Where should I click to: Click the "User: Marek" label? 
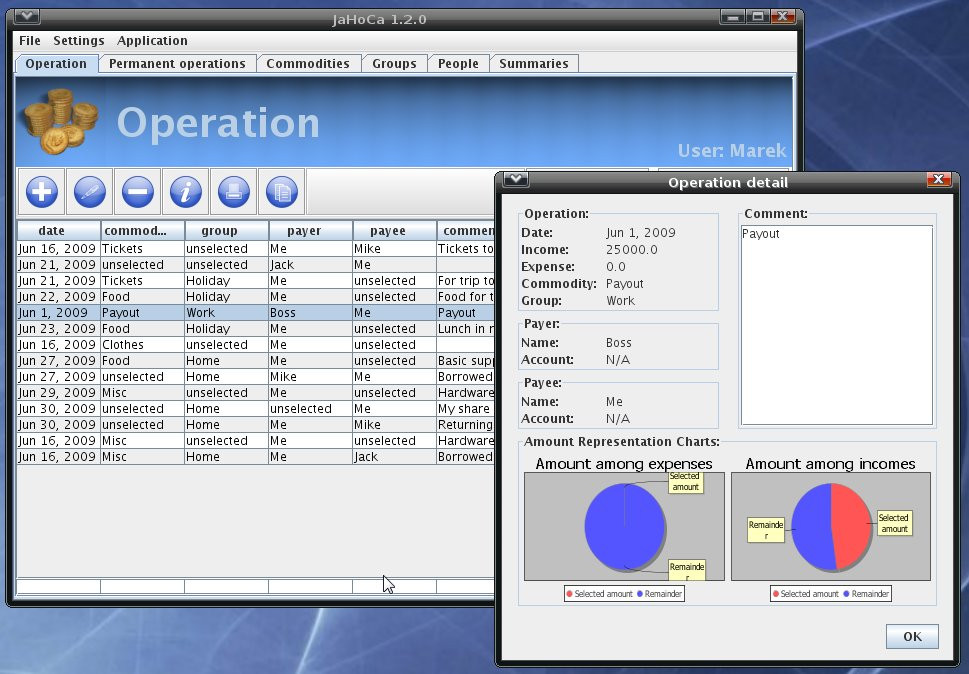pyautogui.click(x=732, y=151)
